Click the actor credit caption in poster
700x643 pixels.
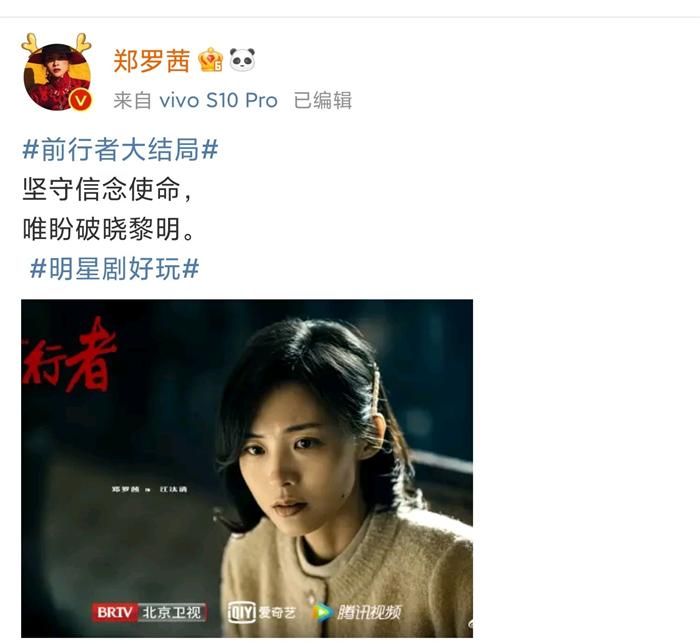point(150,489)
